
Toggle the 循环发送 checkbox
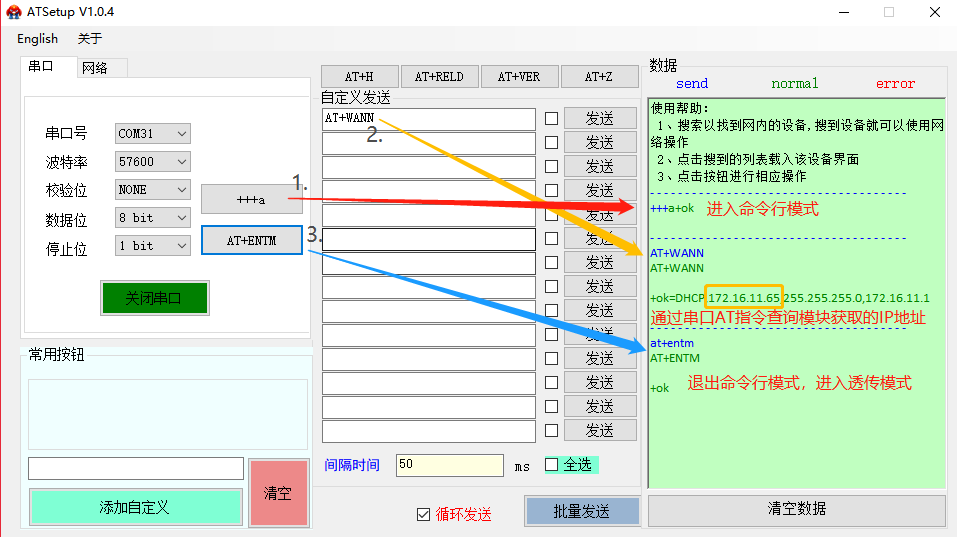click(423, 514)
